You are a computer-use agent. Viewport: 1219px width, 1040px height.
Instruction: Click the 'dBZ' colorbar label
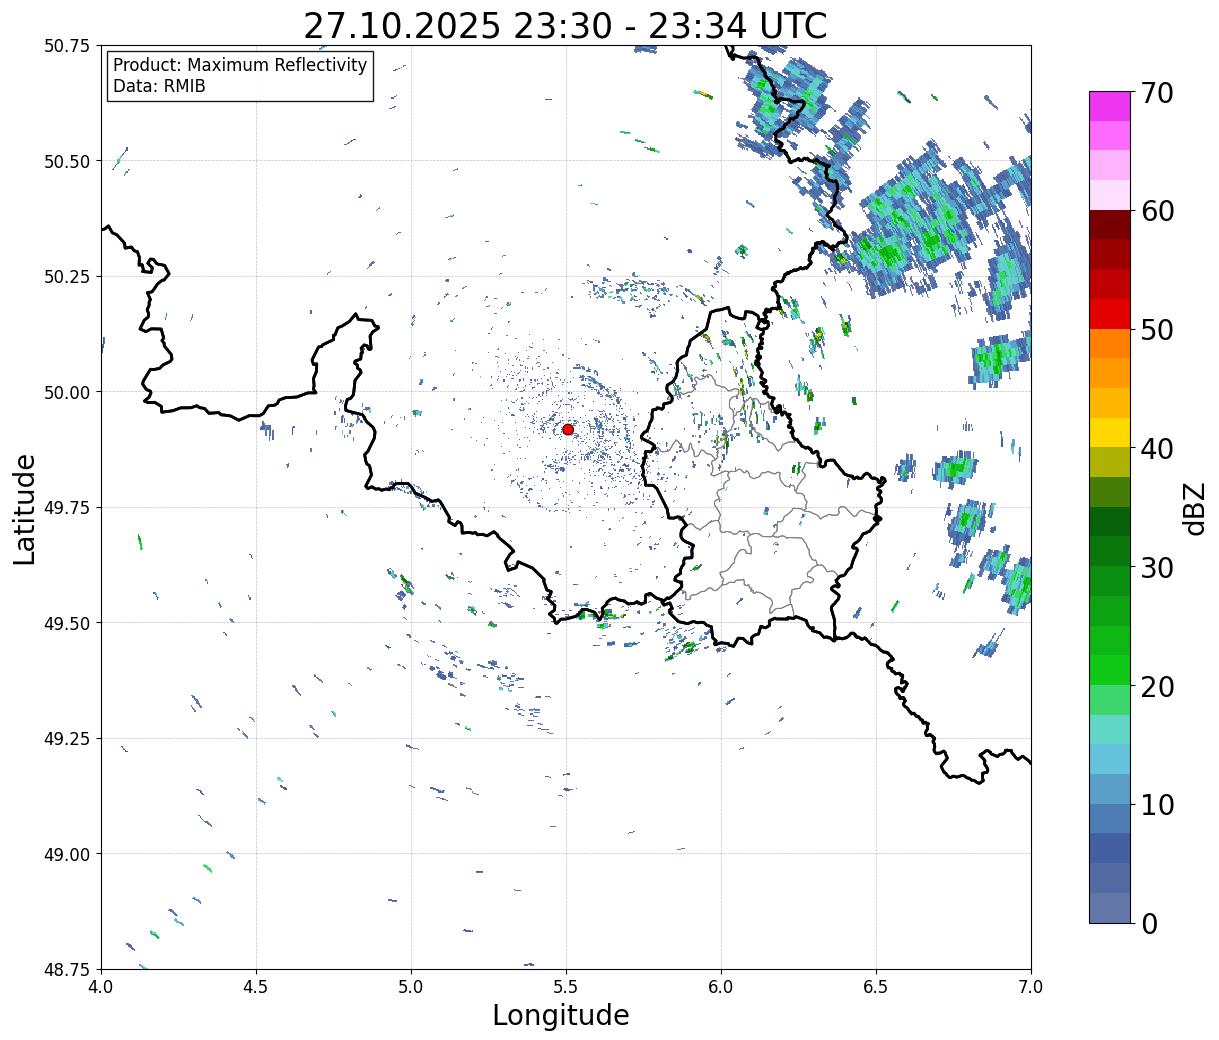tap(1194, 508)
